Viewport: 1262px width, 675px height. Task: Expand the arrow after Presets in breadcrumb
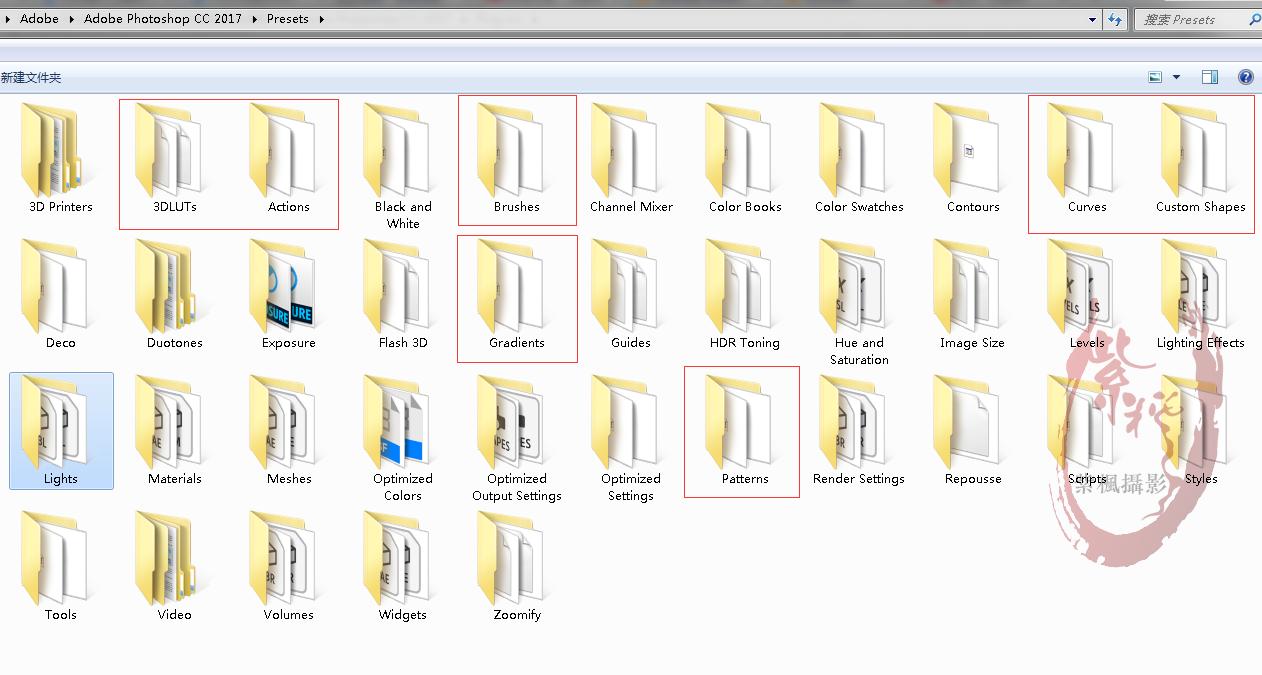322,19
